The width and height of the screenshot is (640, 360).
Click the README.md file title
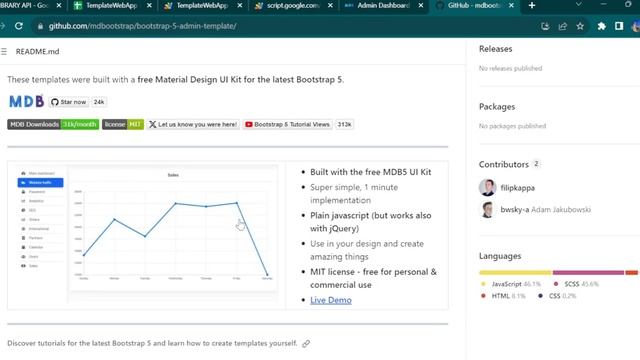38,51
